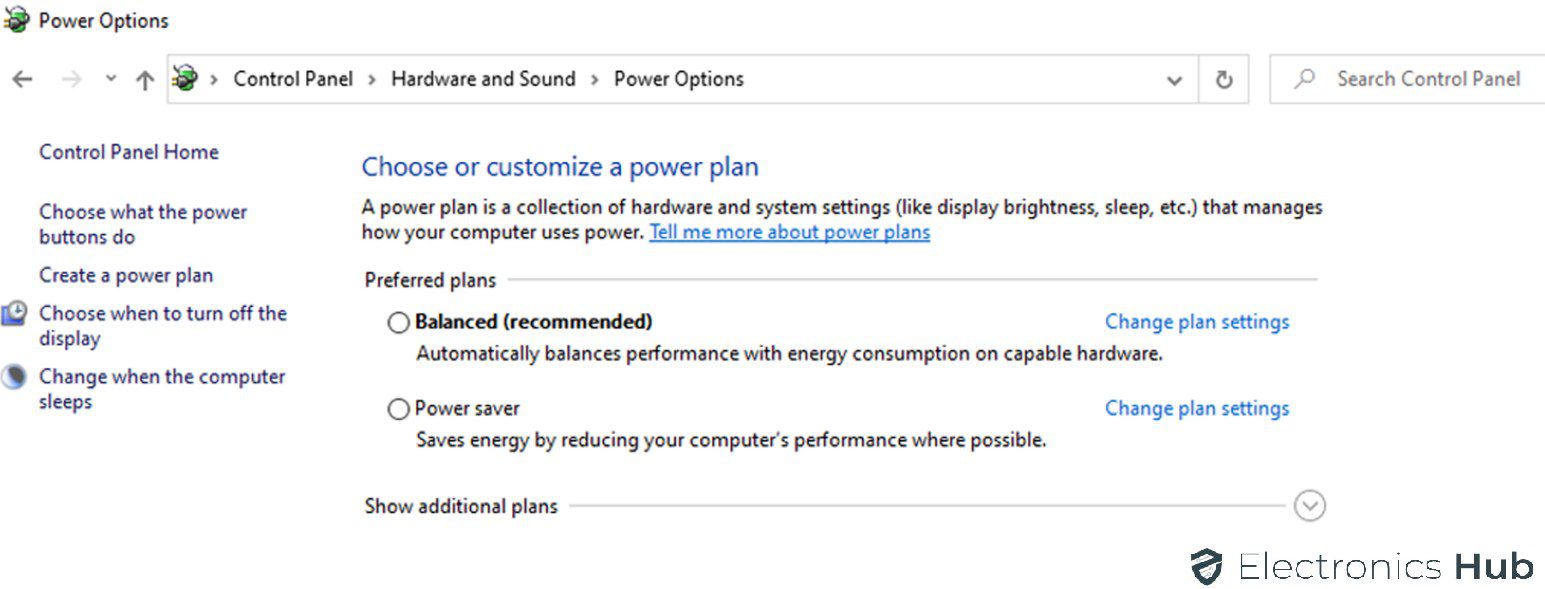The height and width of the screenshot is (589, 1545).
Task: Click the clock icon beside turn off display option
Action: (x=14, y=313)
